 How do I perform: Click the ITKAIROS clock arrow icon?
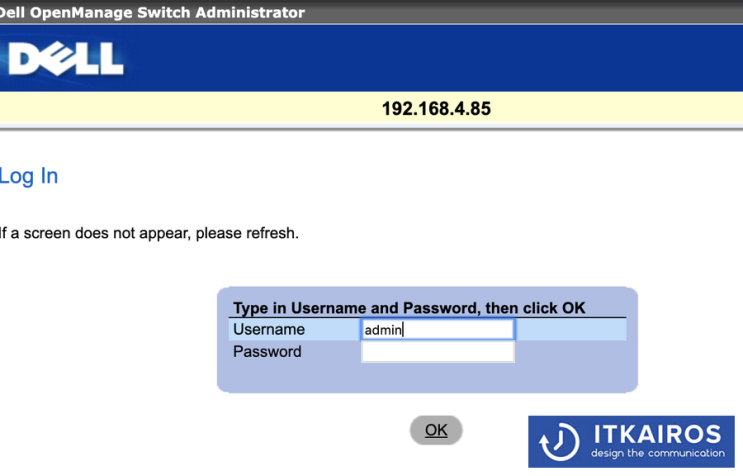click(559, 441)
